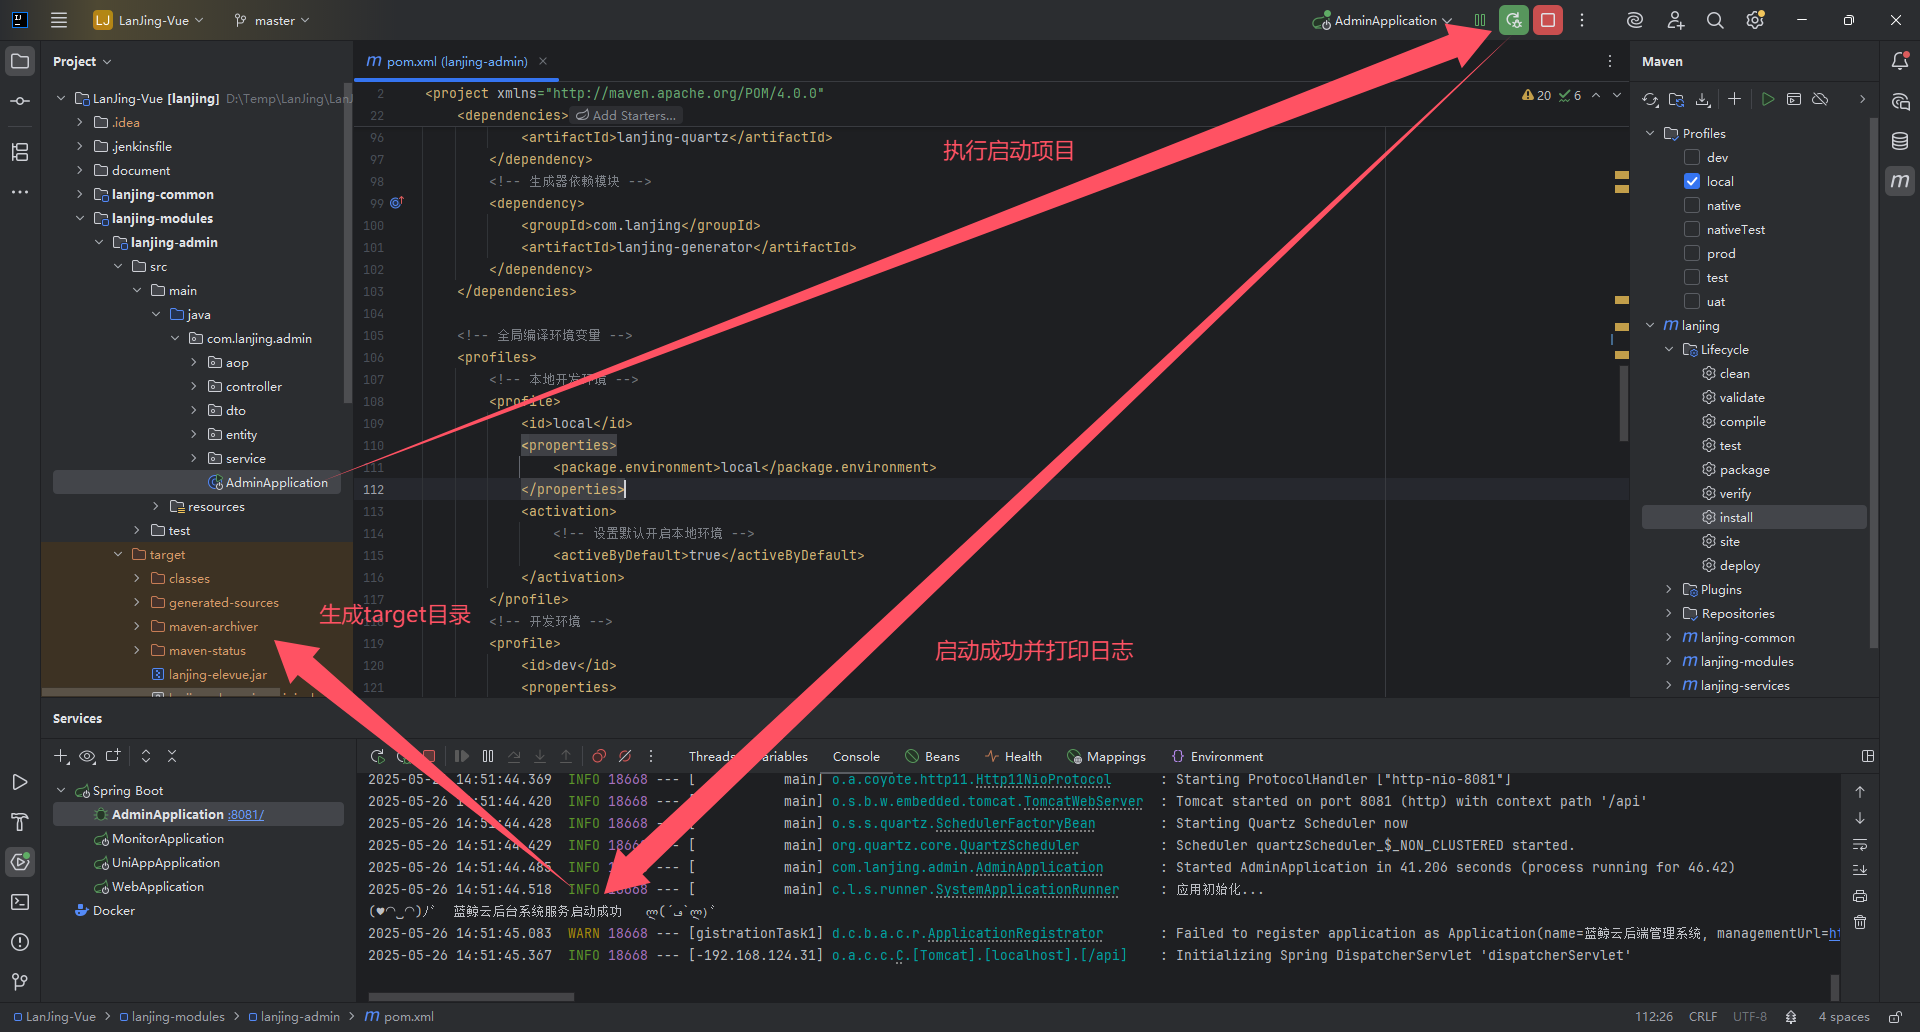Image resolution: width=1920 pixels, height=1032 pixels.
Task: Open the Mappings tab in Services
Action: pos(1106,756)
